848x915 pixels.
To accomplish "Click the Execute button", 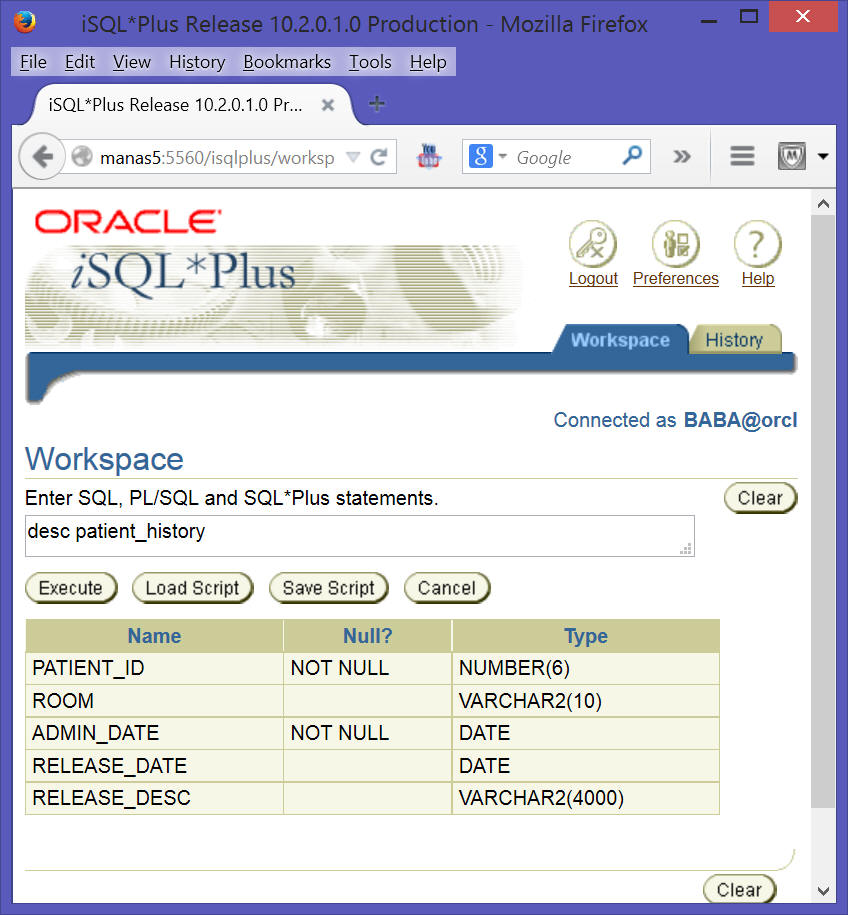I will click(71, 588).
